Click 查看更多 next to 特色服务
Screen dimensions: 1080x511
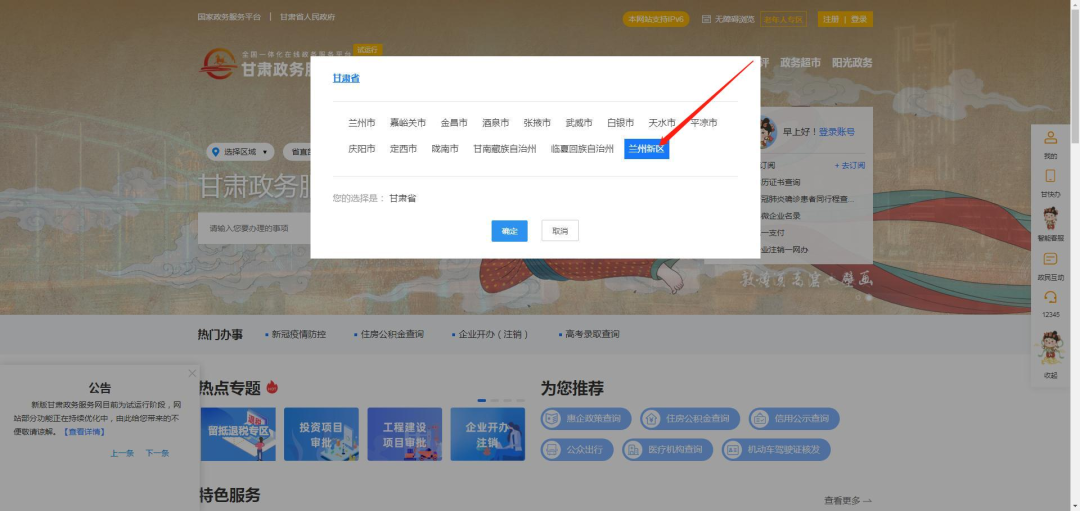pyautogui.click(x=848, y=501)
